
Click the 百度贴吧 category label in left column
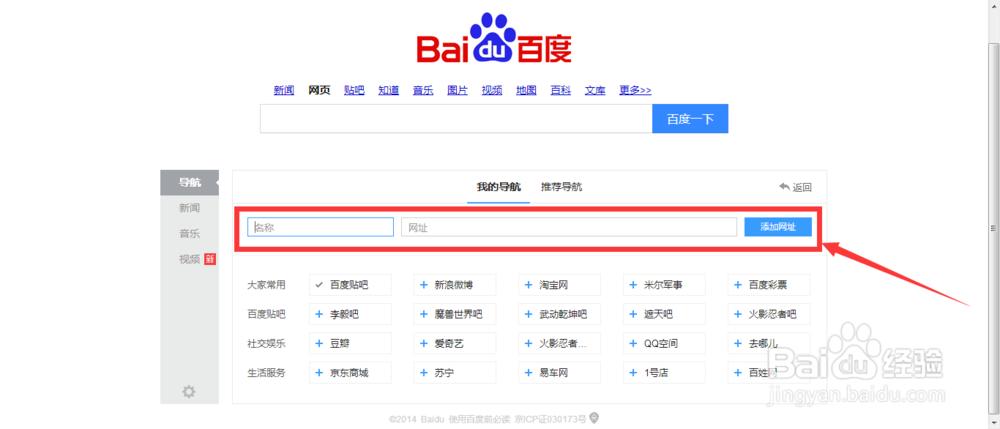[266, 314]
